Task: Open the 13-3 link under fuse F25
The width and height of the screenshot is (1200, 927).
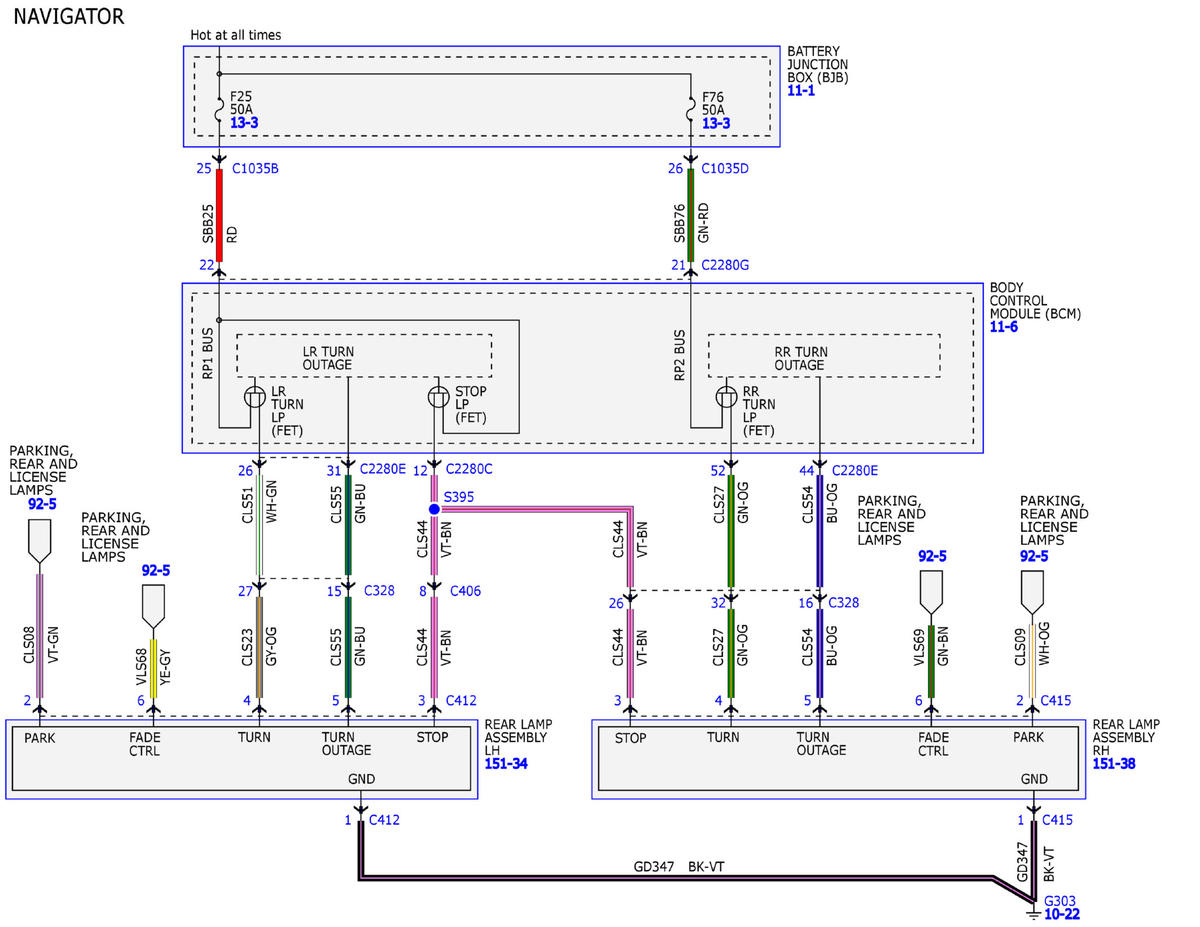Action: pyautogui.click(x=245, y=123)
